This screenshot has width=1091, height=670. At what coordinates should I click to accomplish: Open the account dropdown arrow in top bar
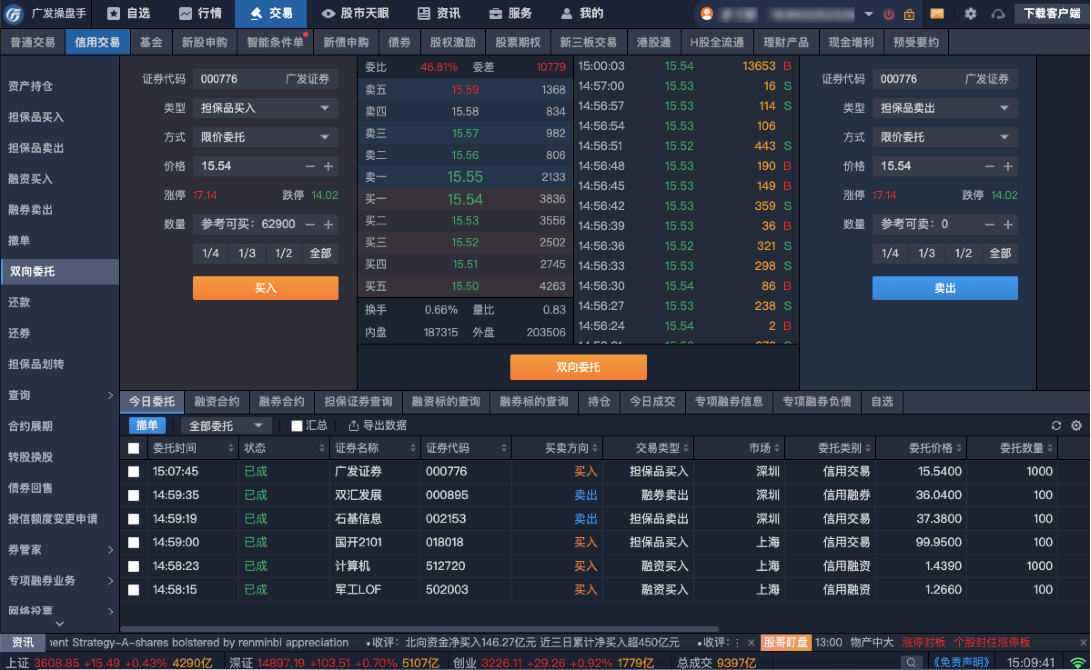pyautogui.click(x=868, y=14)
